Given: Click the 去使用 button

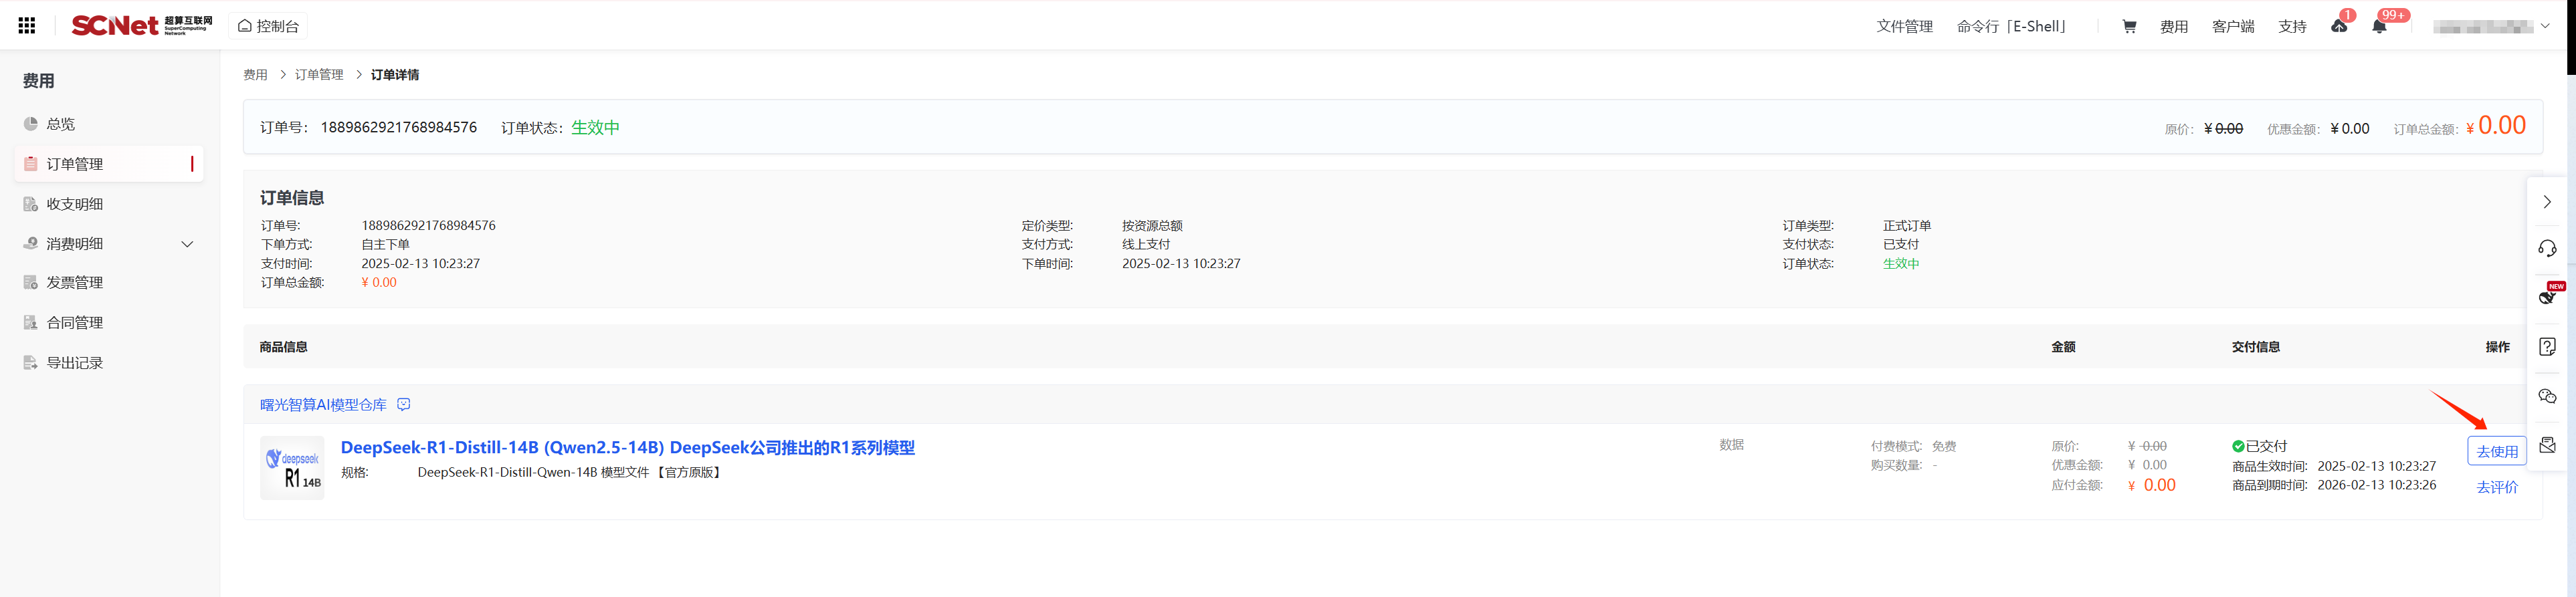Looking at the screenshot, I should [x=2496, y=452].
